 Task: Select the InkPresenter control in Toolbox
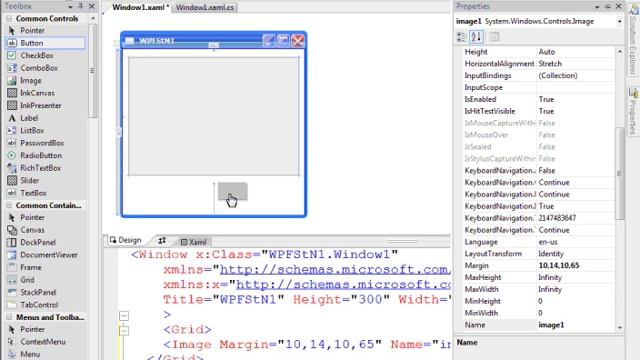[40, 105]
